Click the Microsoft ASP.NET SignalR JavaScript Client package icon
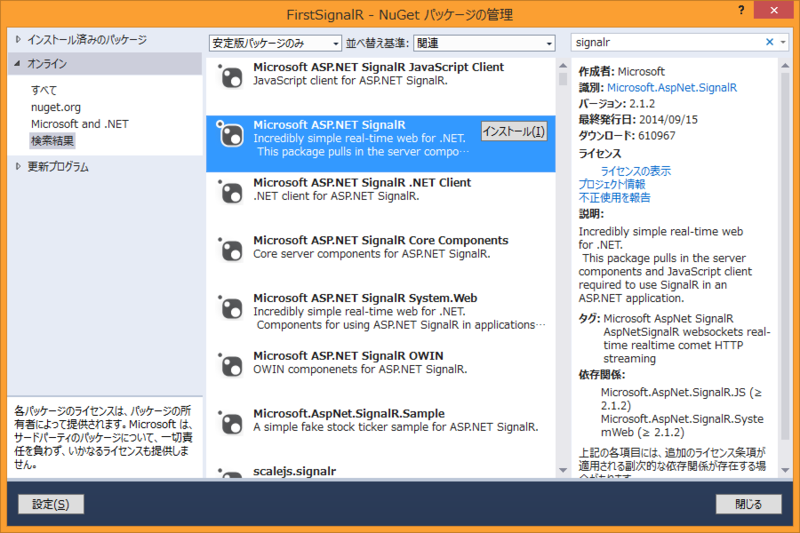Screen dimensions: 800x533 (x=231, y=77)
